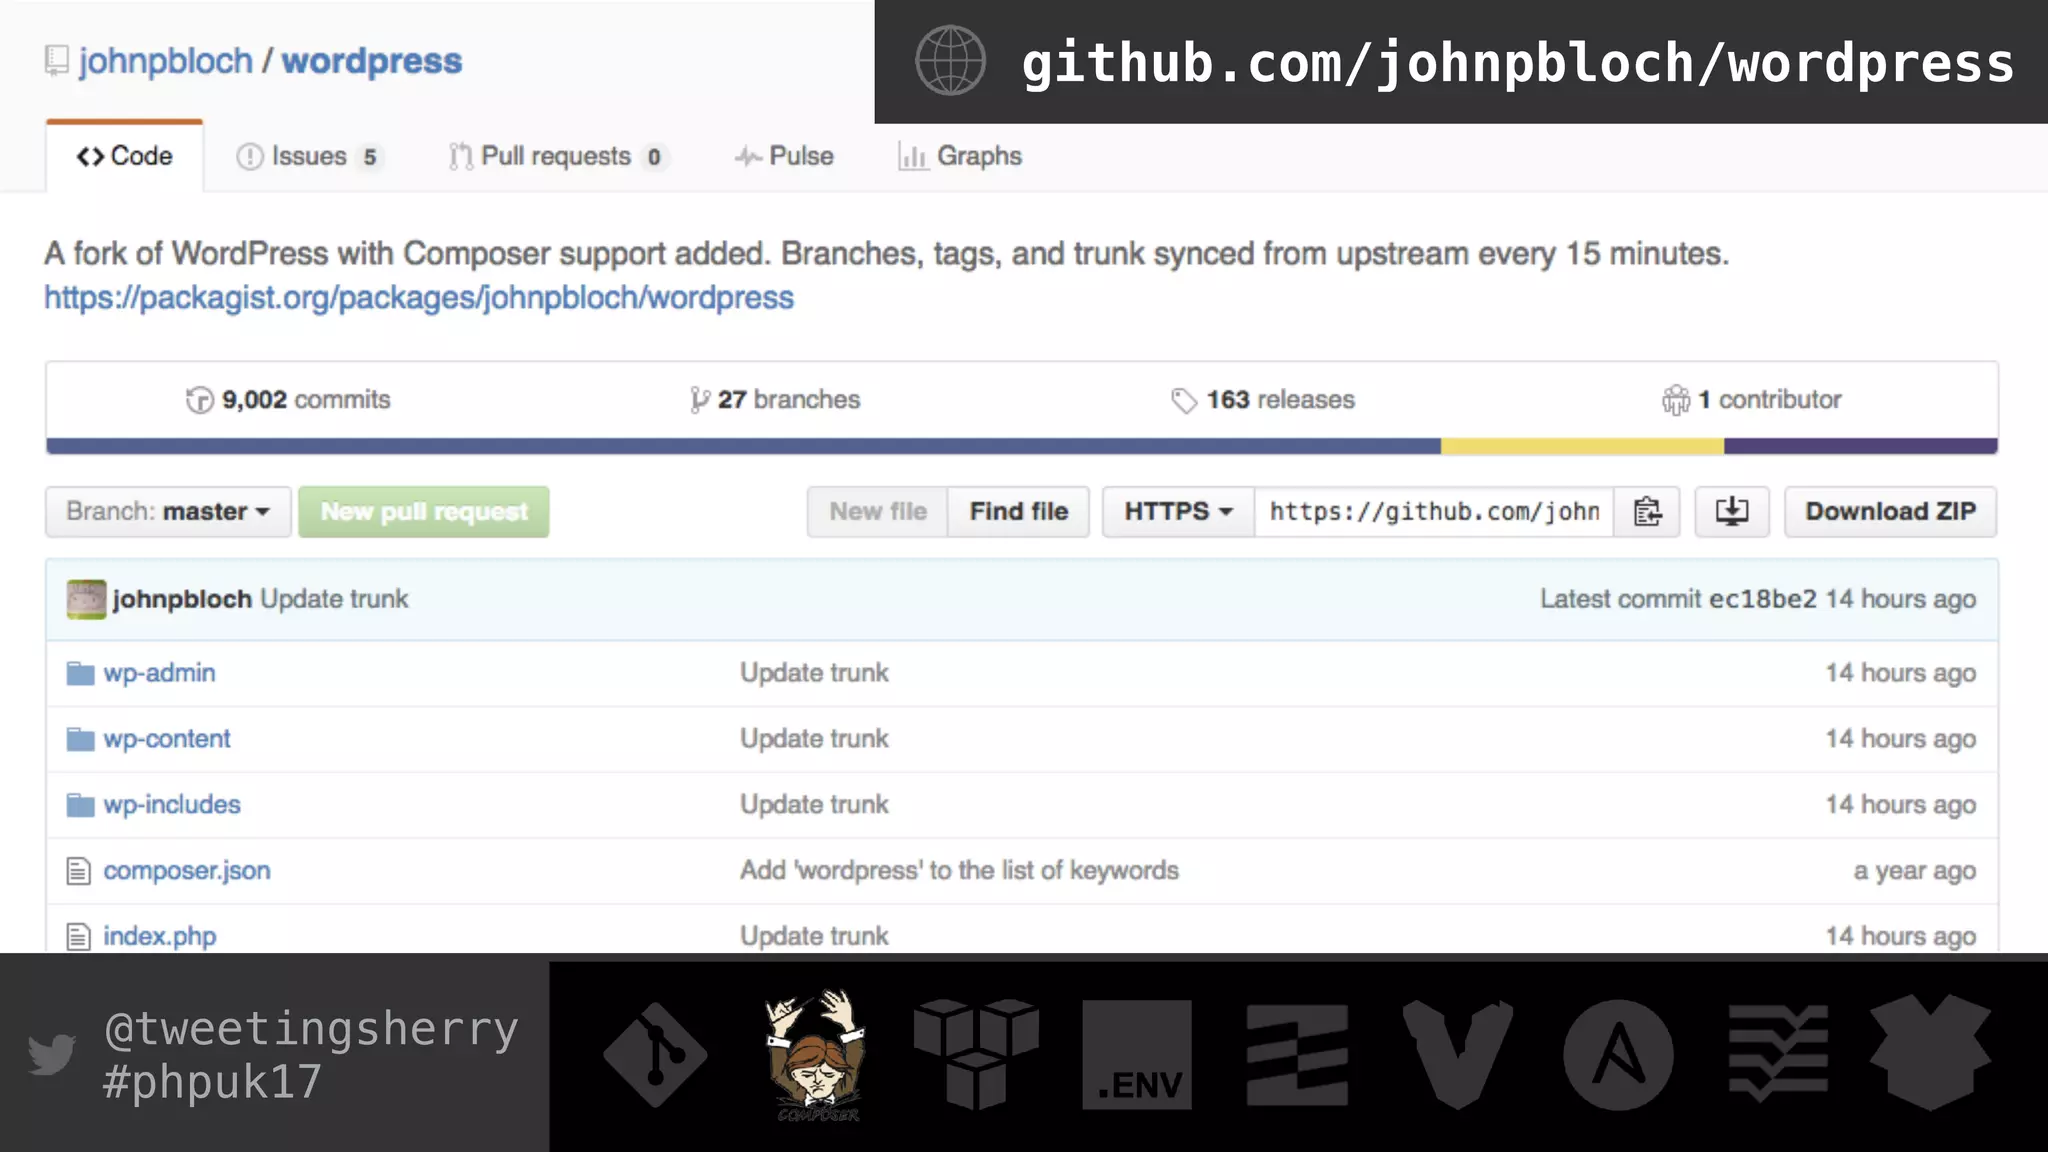Screen dimensions: 2048x1152
Task: Open the HTTPS protocol dropdown
Action: [1178, 512]
